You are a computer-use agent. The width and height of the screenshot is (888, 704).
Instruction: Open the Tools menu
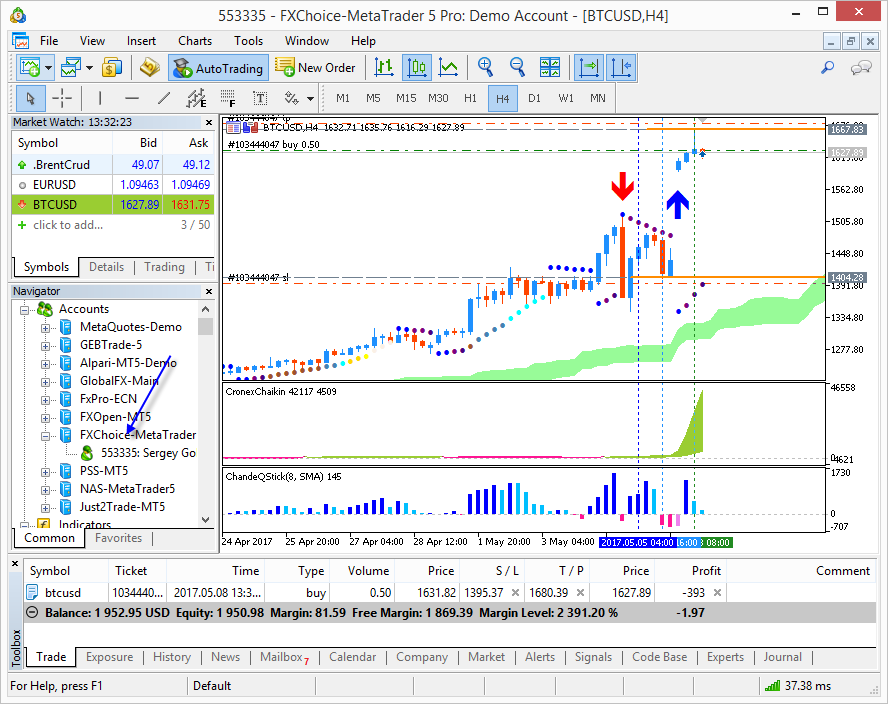pyautogui.click(x=249, y=41)
